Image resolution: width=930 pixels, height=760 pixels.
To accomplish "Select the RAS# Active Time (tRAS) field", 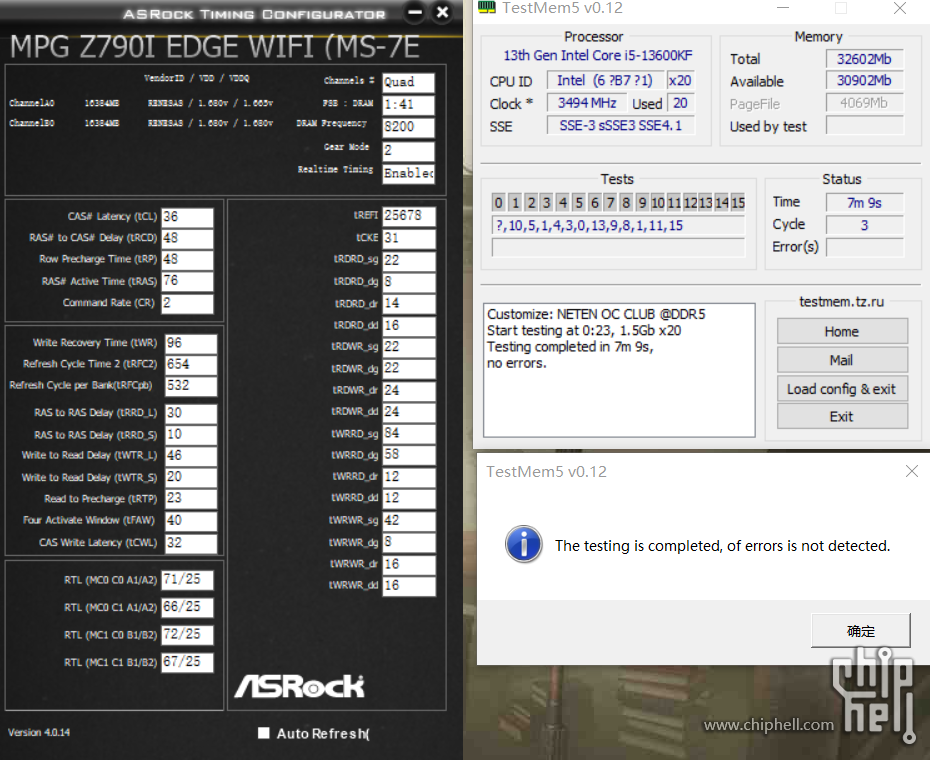I will pyautogui.click(x=187, y=281).
